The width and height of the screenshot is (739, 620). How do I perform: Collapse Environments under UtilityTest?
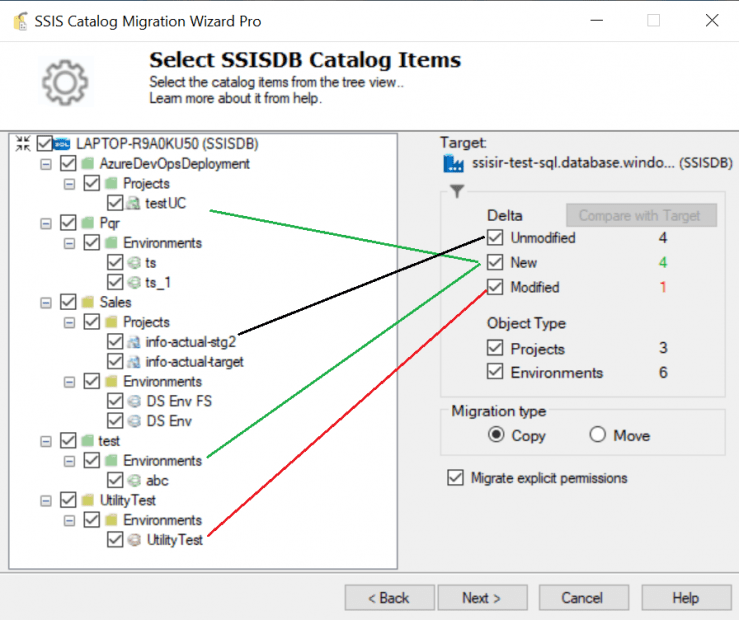coord(69,520)
